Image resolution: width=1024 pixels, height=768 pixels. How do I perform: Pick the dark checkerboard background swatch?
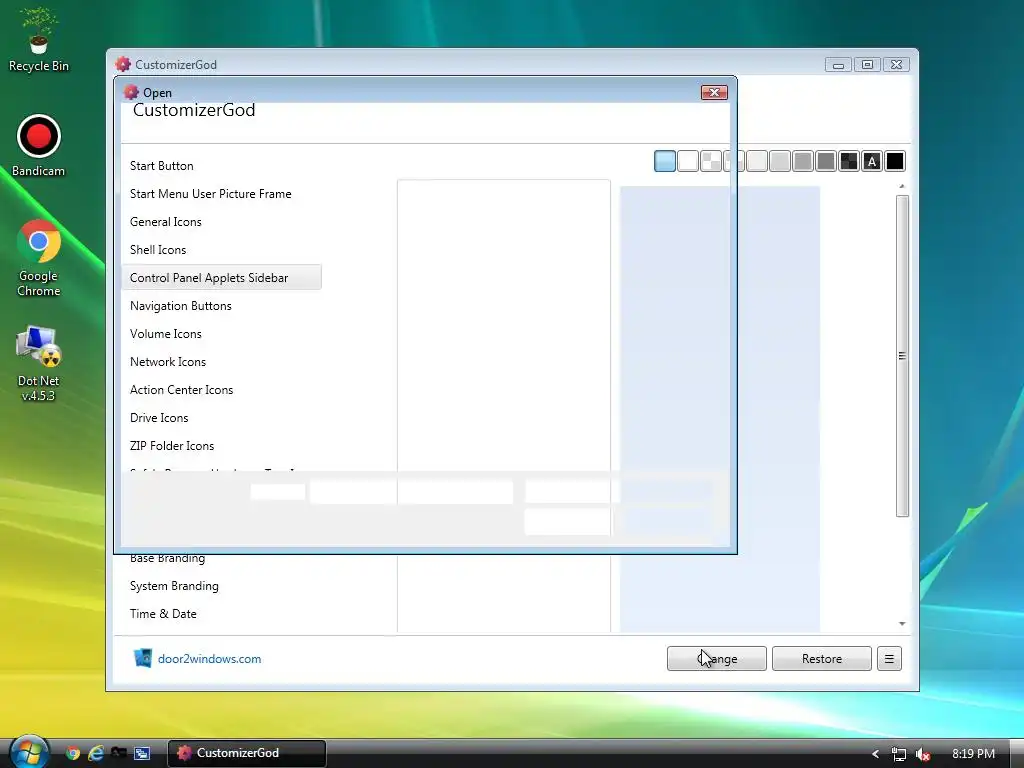(848, 161)
